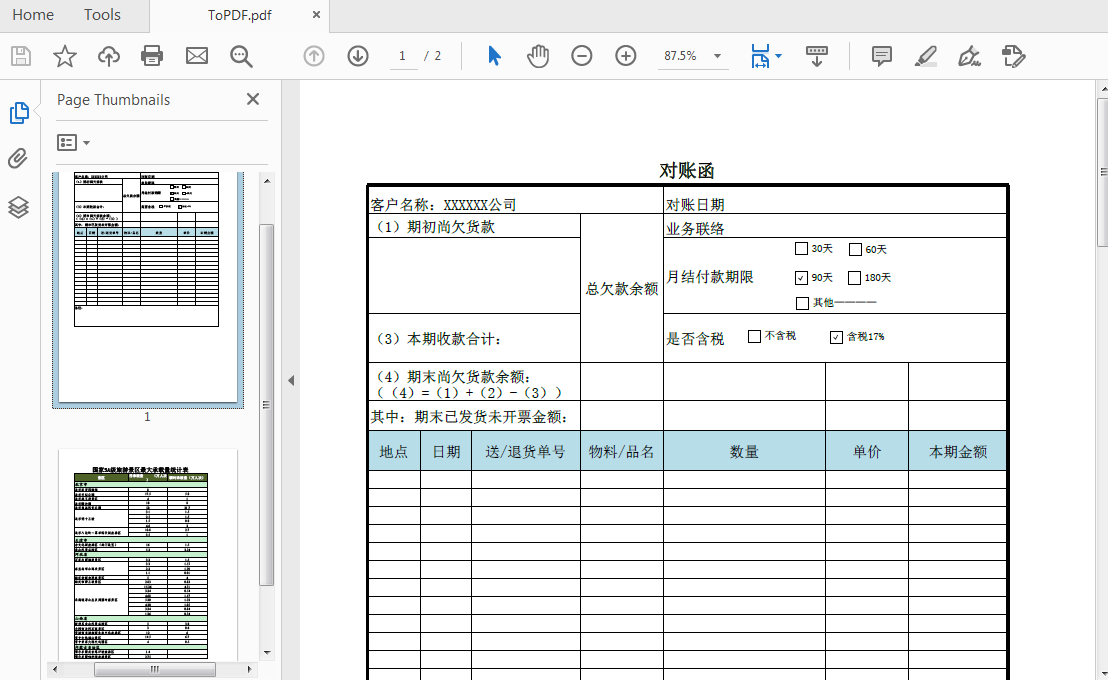Open the Highlight tool
The image size is (1108, 680).
925,56
